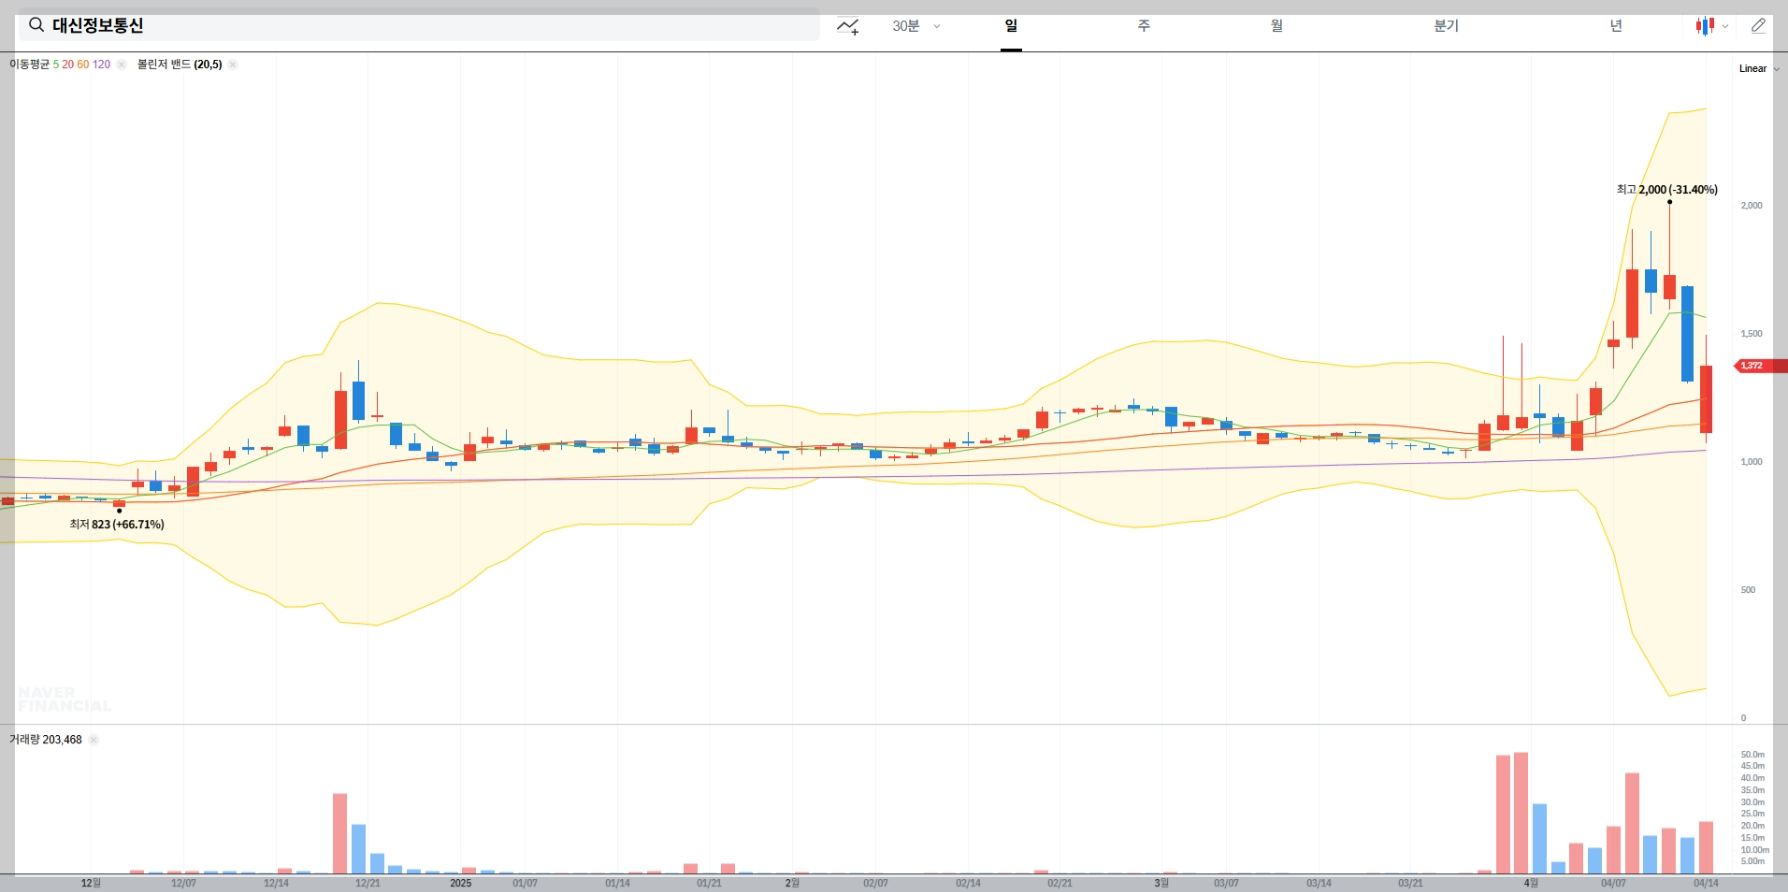Click the candlestick chart type icon
This screenshot has width=1788, height=892.
[1704, 26]
